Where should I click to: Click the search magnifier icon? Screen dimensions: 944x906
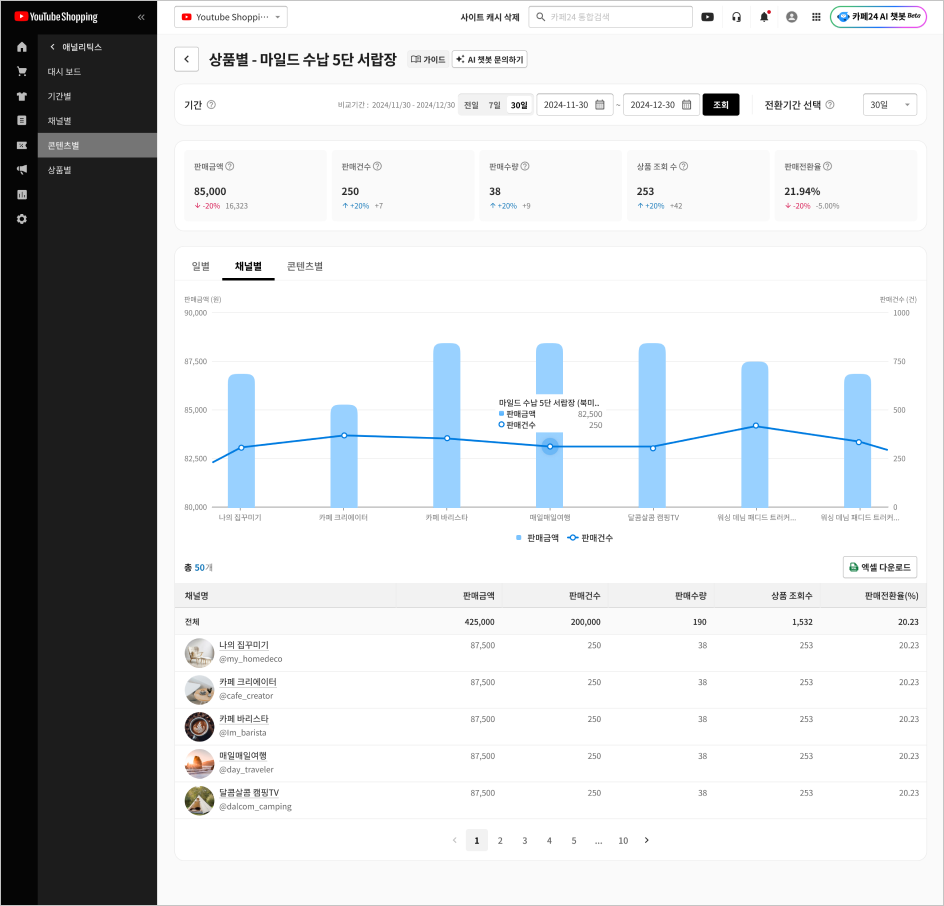click(x=541, y=17)
